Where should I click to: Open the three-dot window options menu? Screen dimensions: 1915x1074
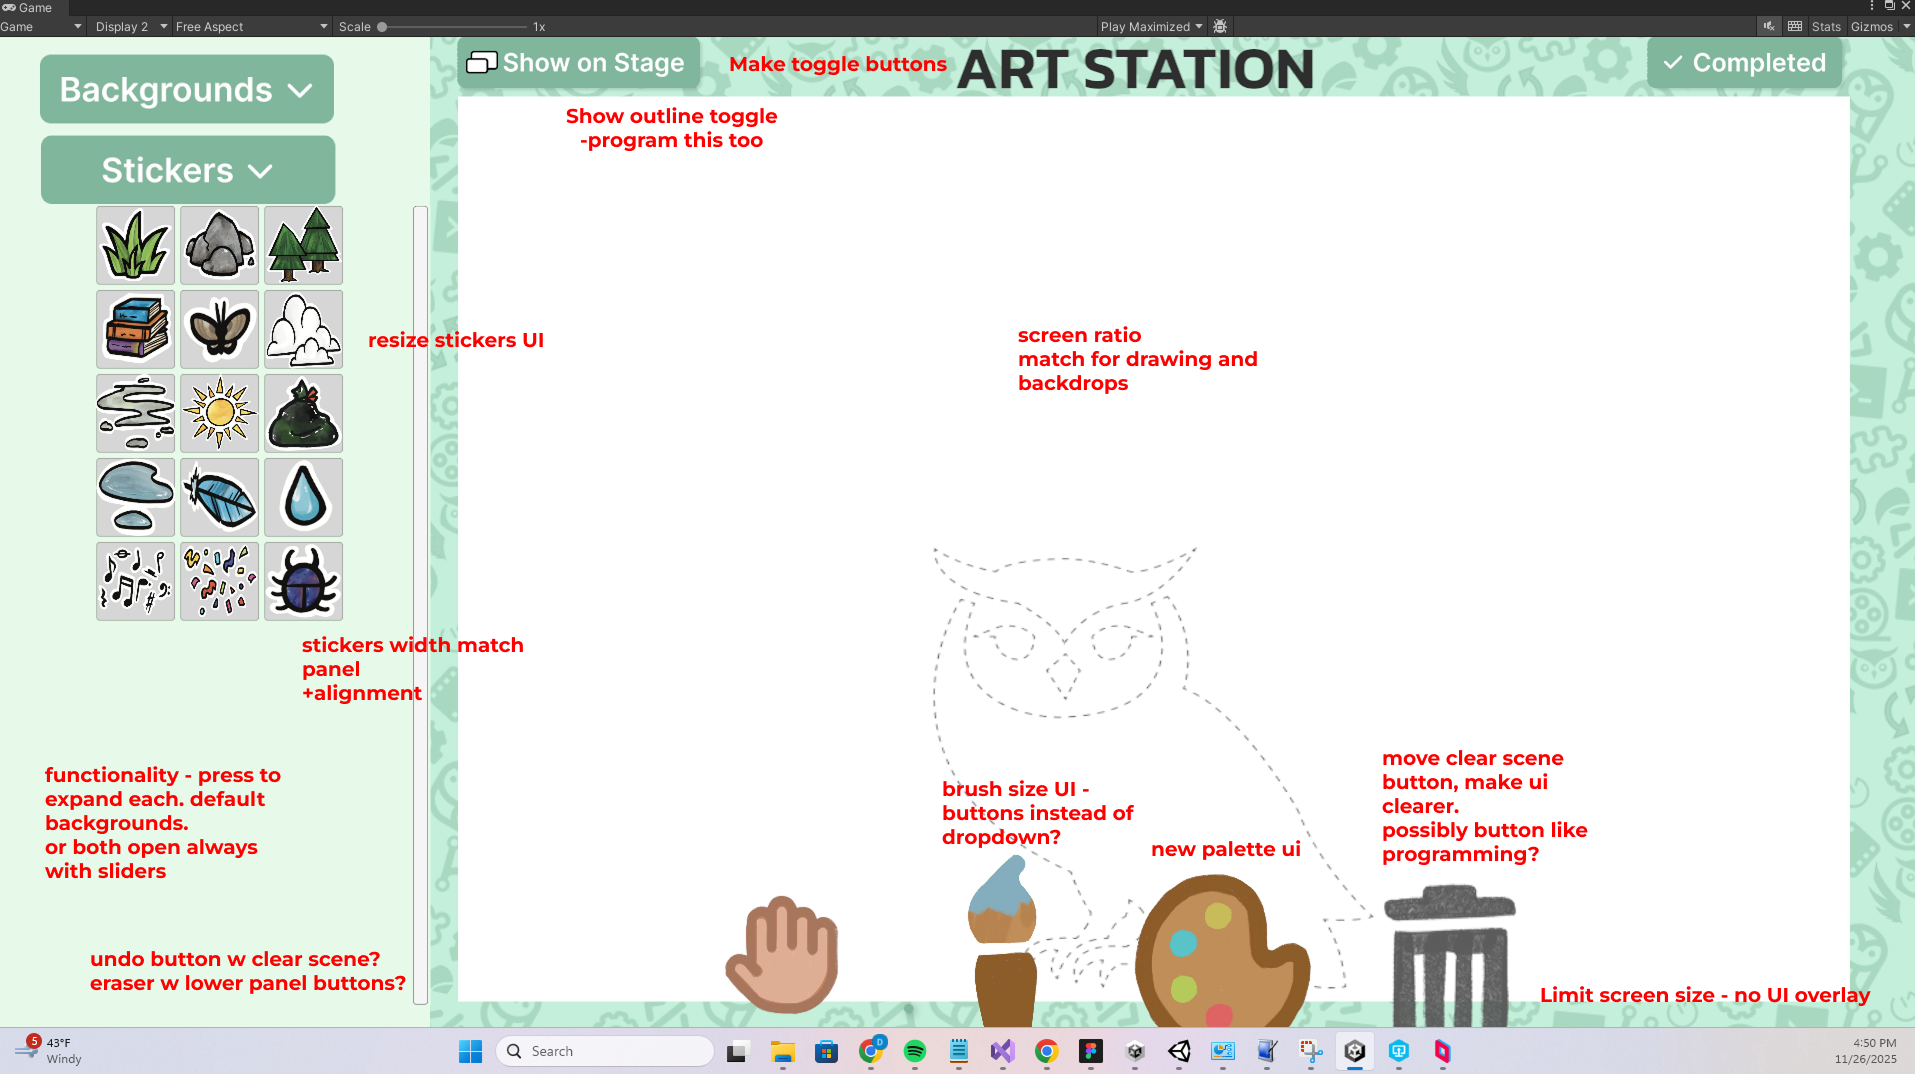pyautogui.click(x=1872, y=6)
